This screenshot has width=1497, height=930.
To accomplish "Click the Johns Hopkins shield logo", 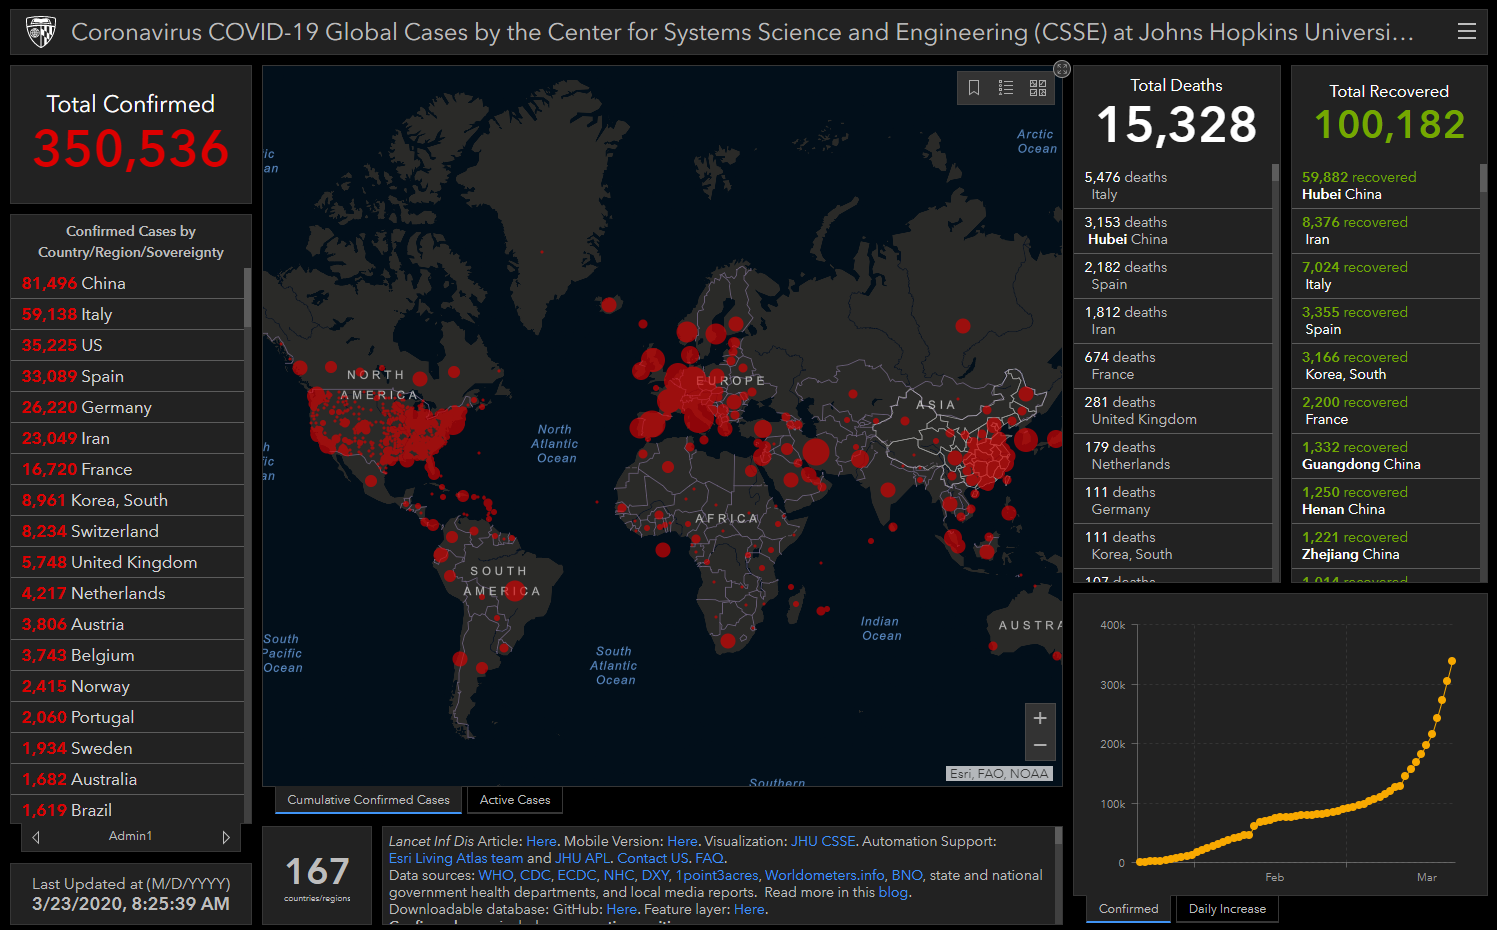I will coord(41,32).
